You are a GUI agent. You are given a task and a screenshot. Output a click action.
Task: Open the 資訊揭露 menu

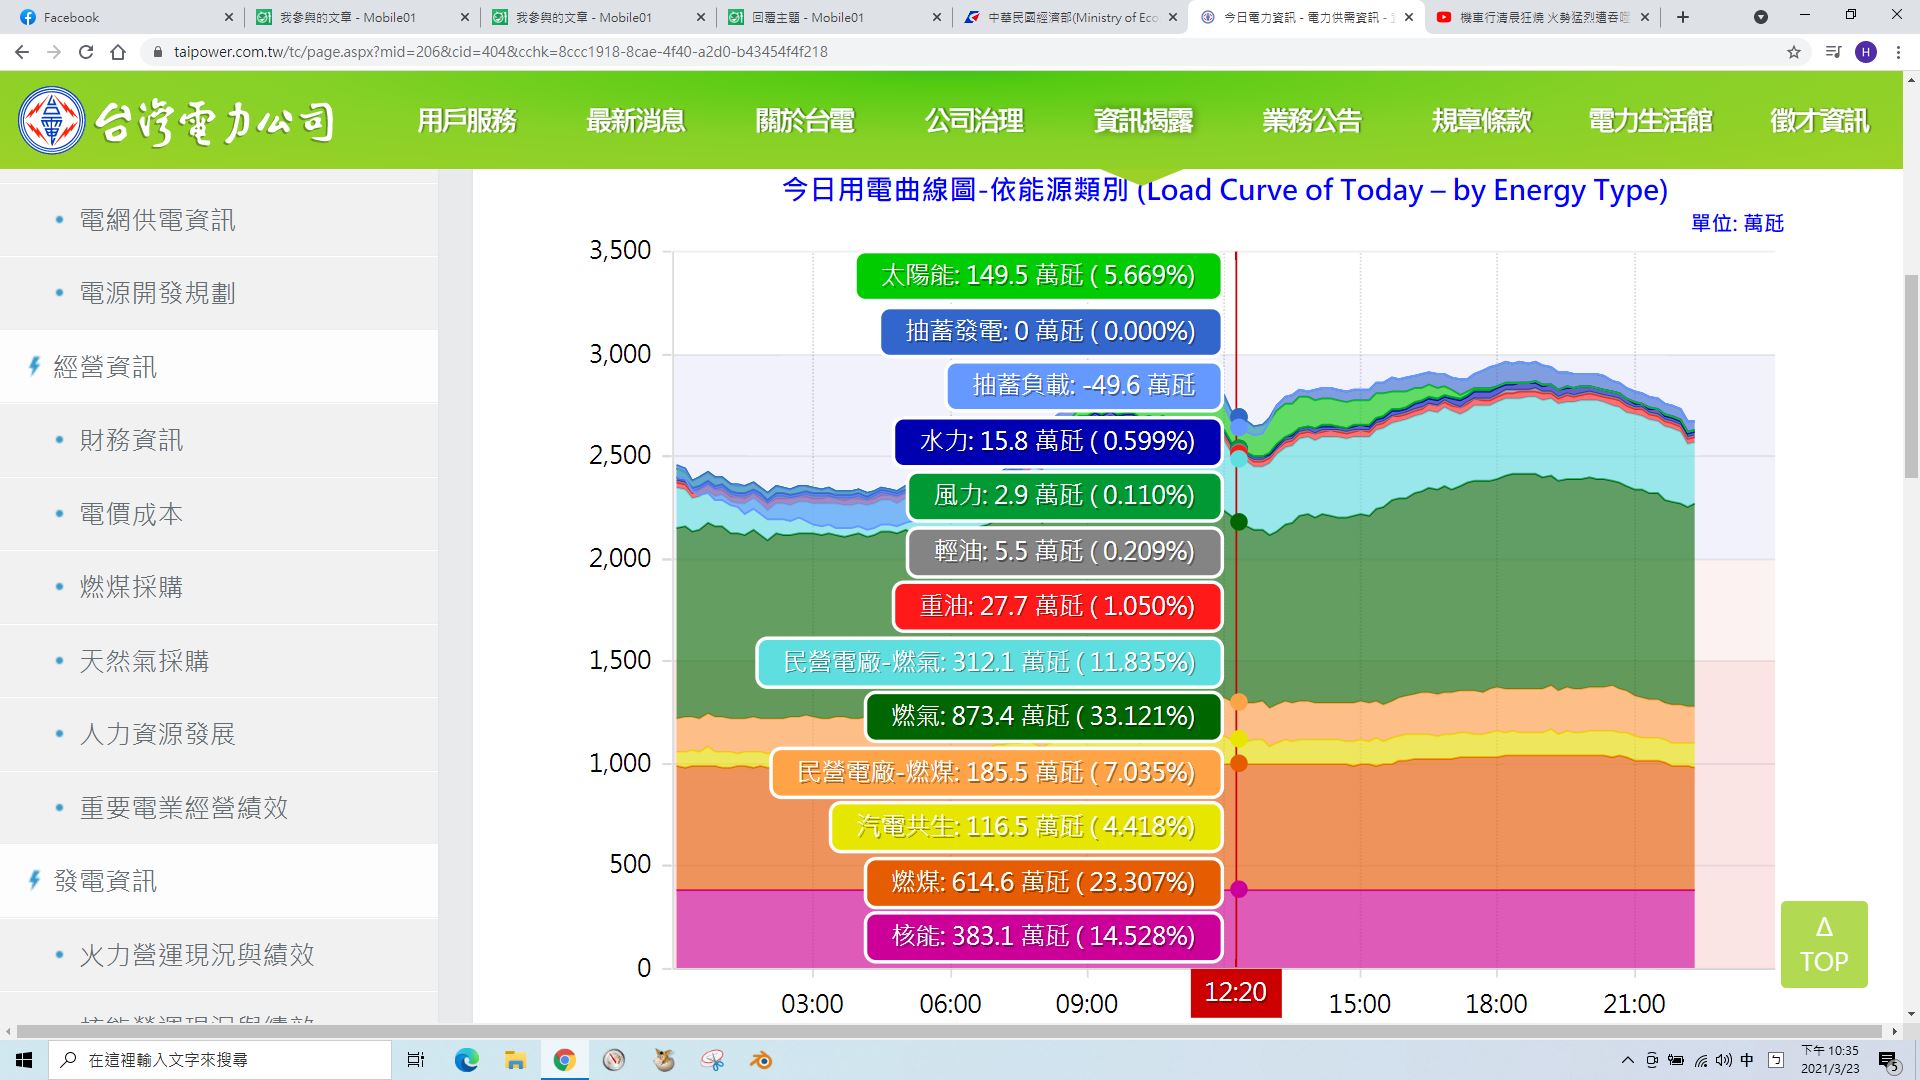coord(1143,121)
